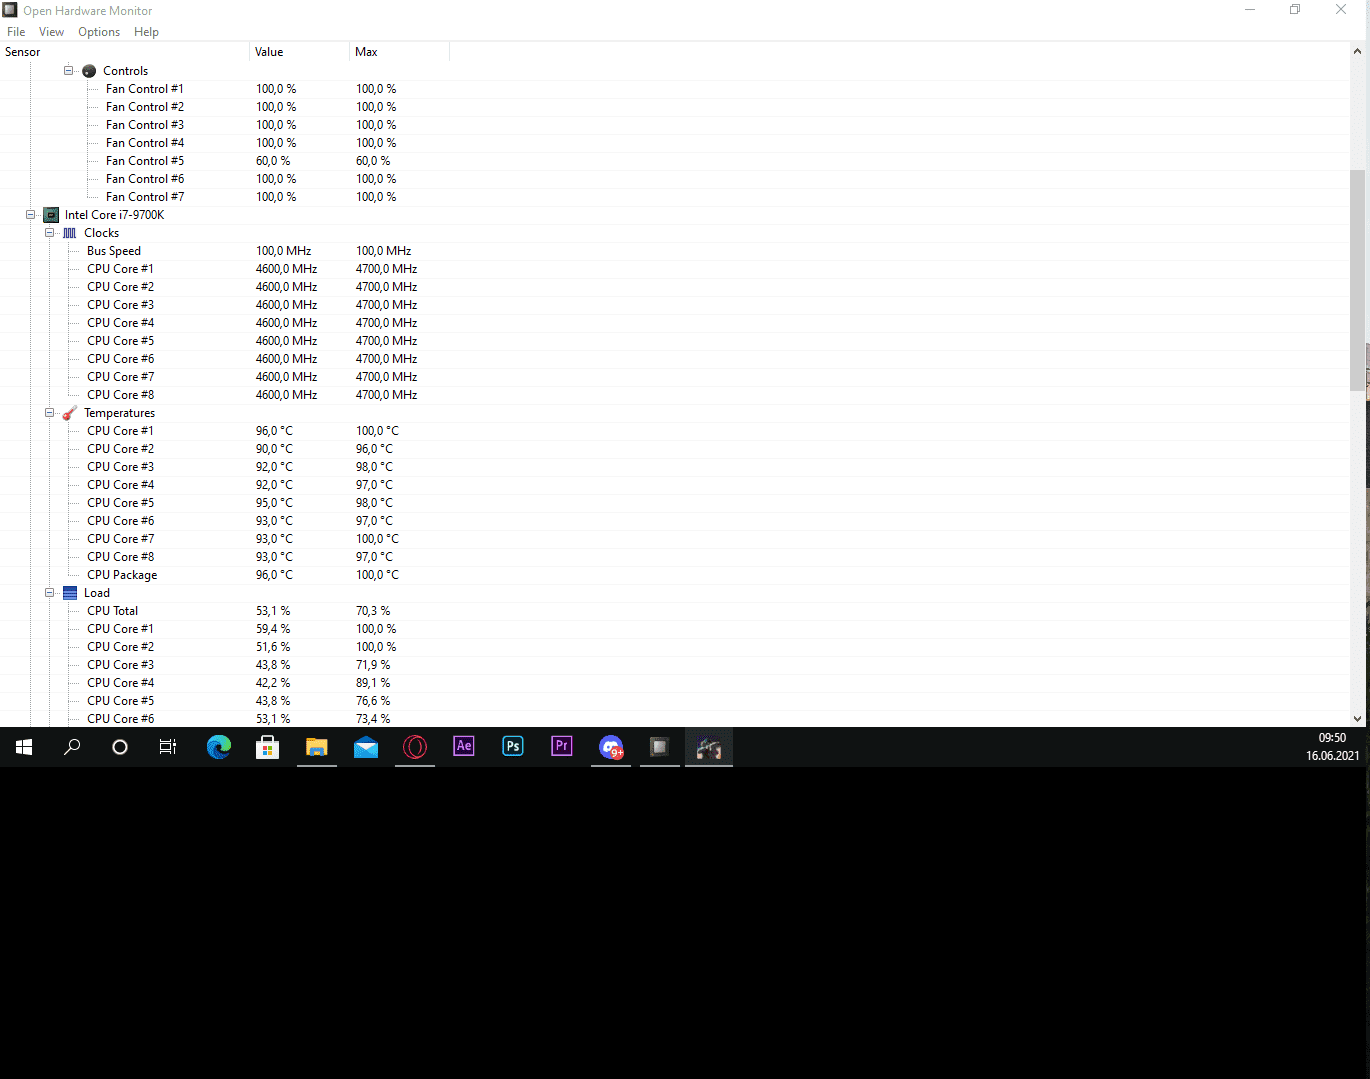Open taskbar Search
This screenshot has width=1370, height=1079.
coord(72,747)
